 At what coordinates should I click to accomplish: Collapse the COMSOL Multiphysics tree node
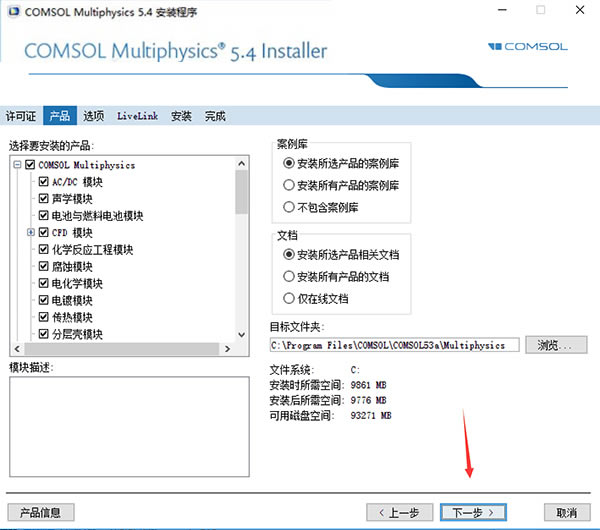pyautogui.click(x=17, y=165)
